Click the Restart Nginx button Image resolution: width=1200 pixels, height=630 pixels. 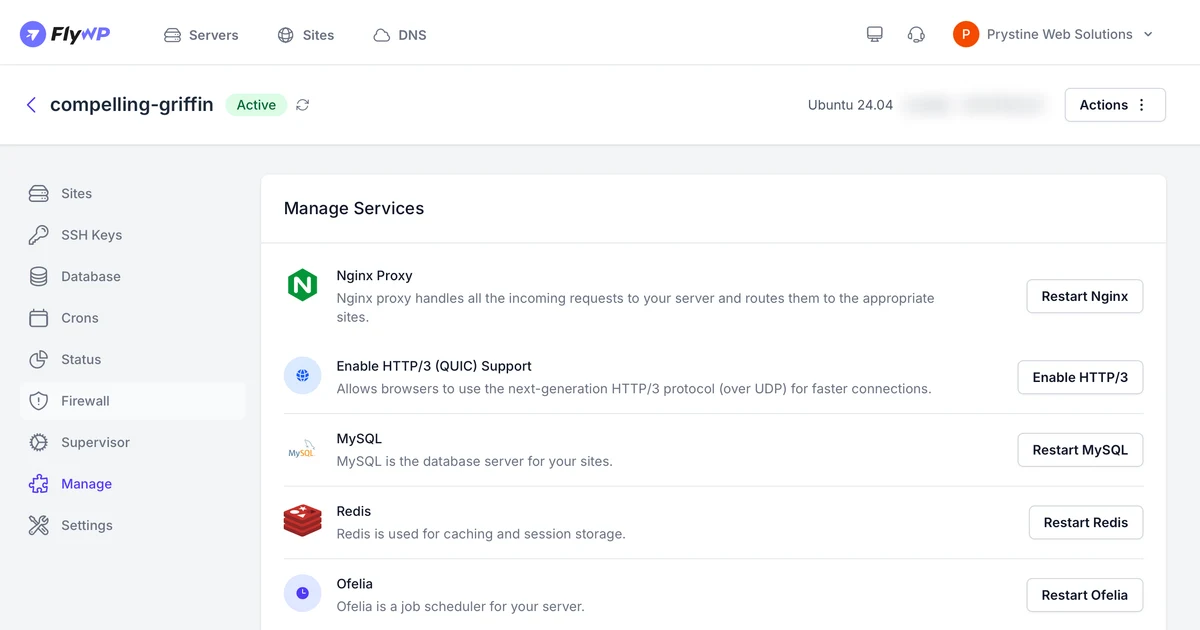pyautogui.click(x=1085, y=296)
